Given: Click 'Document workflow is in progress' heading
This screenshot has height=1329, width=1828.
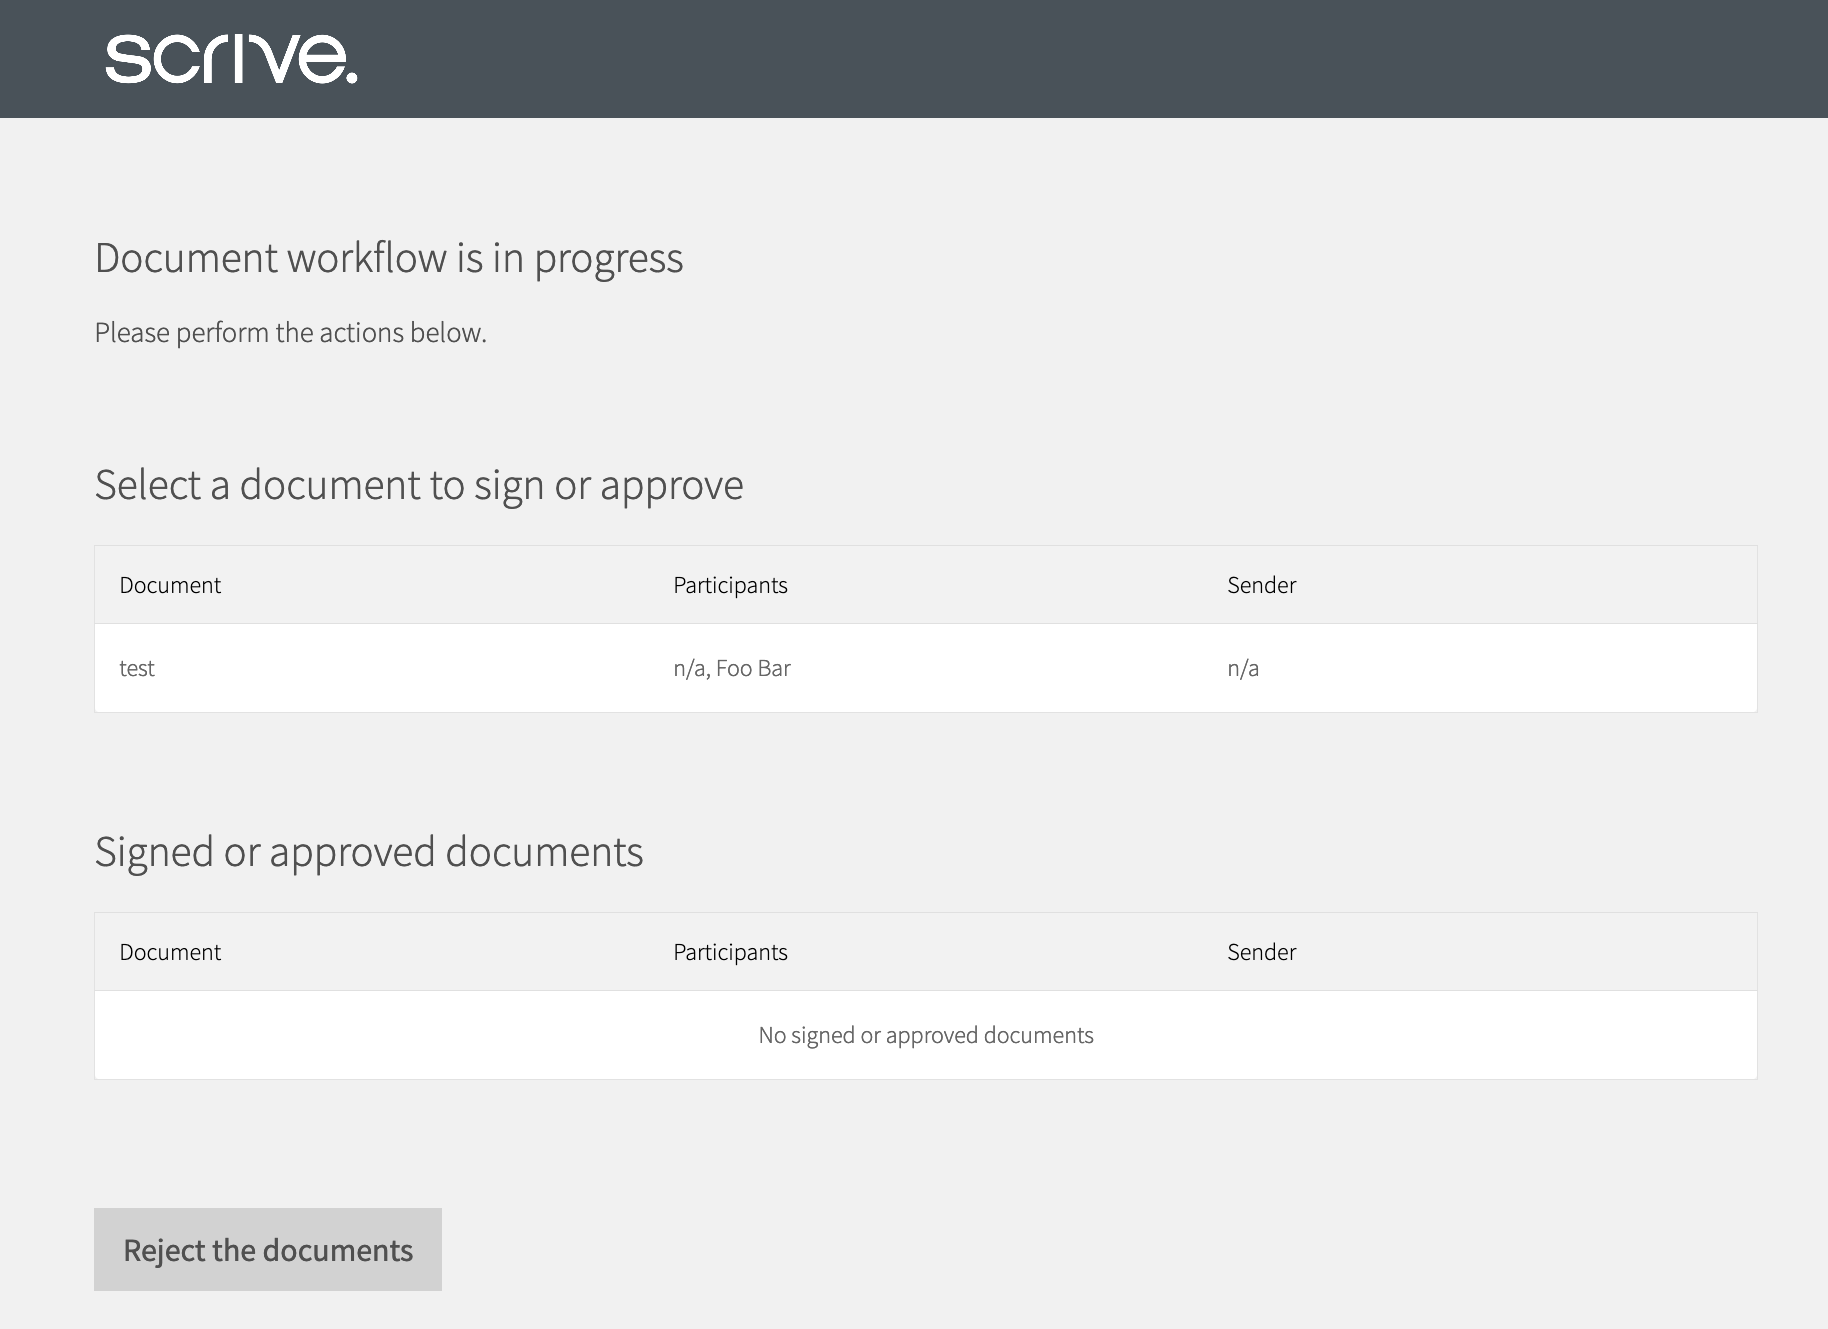Looking at the screenshot, I should (389, 258).
